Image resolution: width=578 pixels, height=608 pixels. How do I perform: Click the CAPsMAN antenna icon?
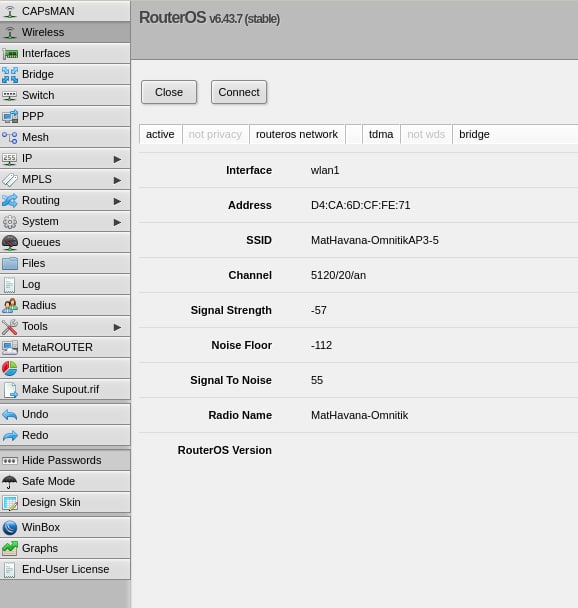coord(10,11)
